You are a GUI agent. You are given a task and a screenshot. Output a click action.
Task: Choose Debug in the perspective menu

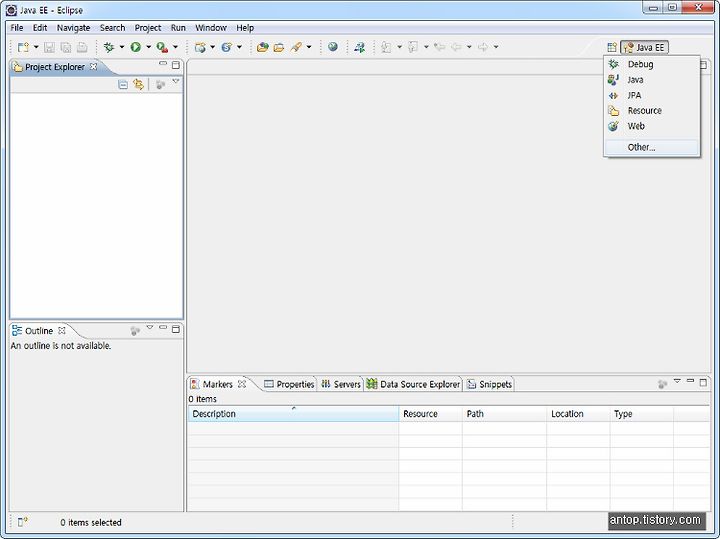tap(652, 64)
